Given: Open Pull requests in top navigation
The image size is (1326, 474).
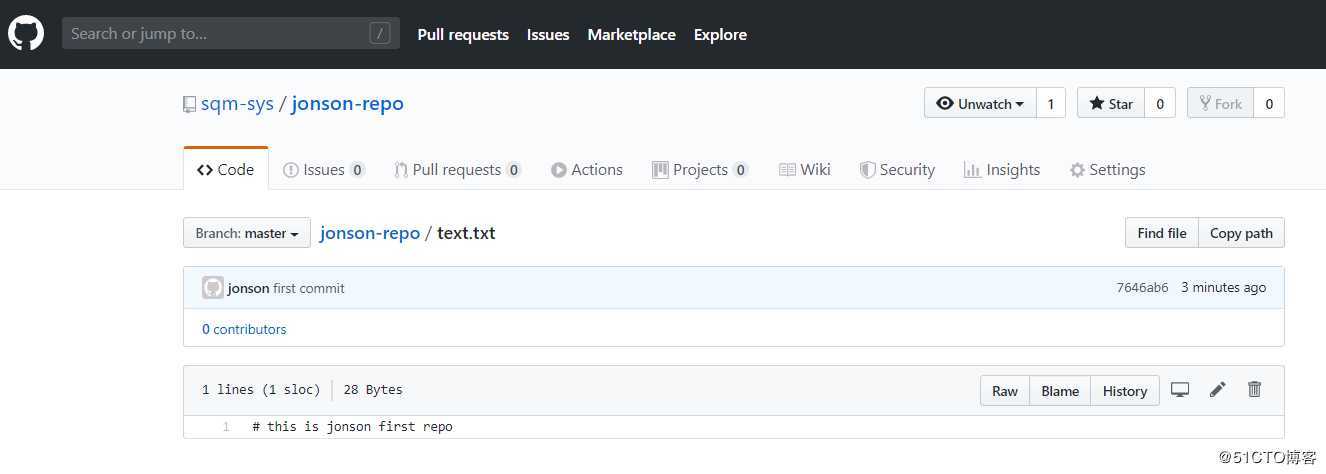Looking at the screenshot, I should coord(463,34).
